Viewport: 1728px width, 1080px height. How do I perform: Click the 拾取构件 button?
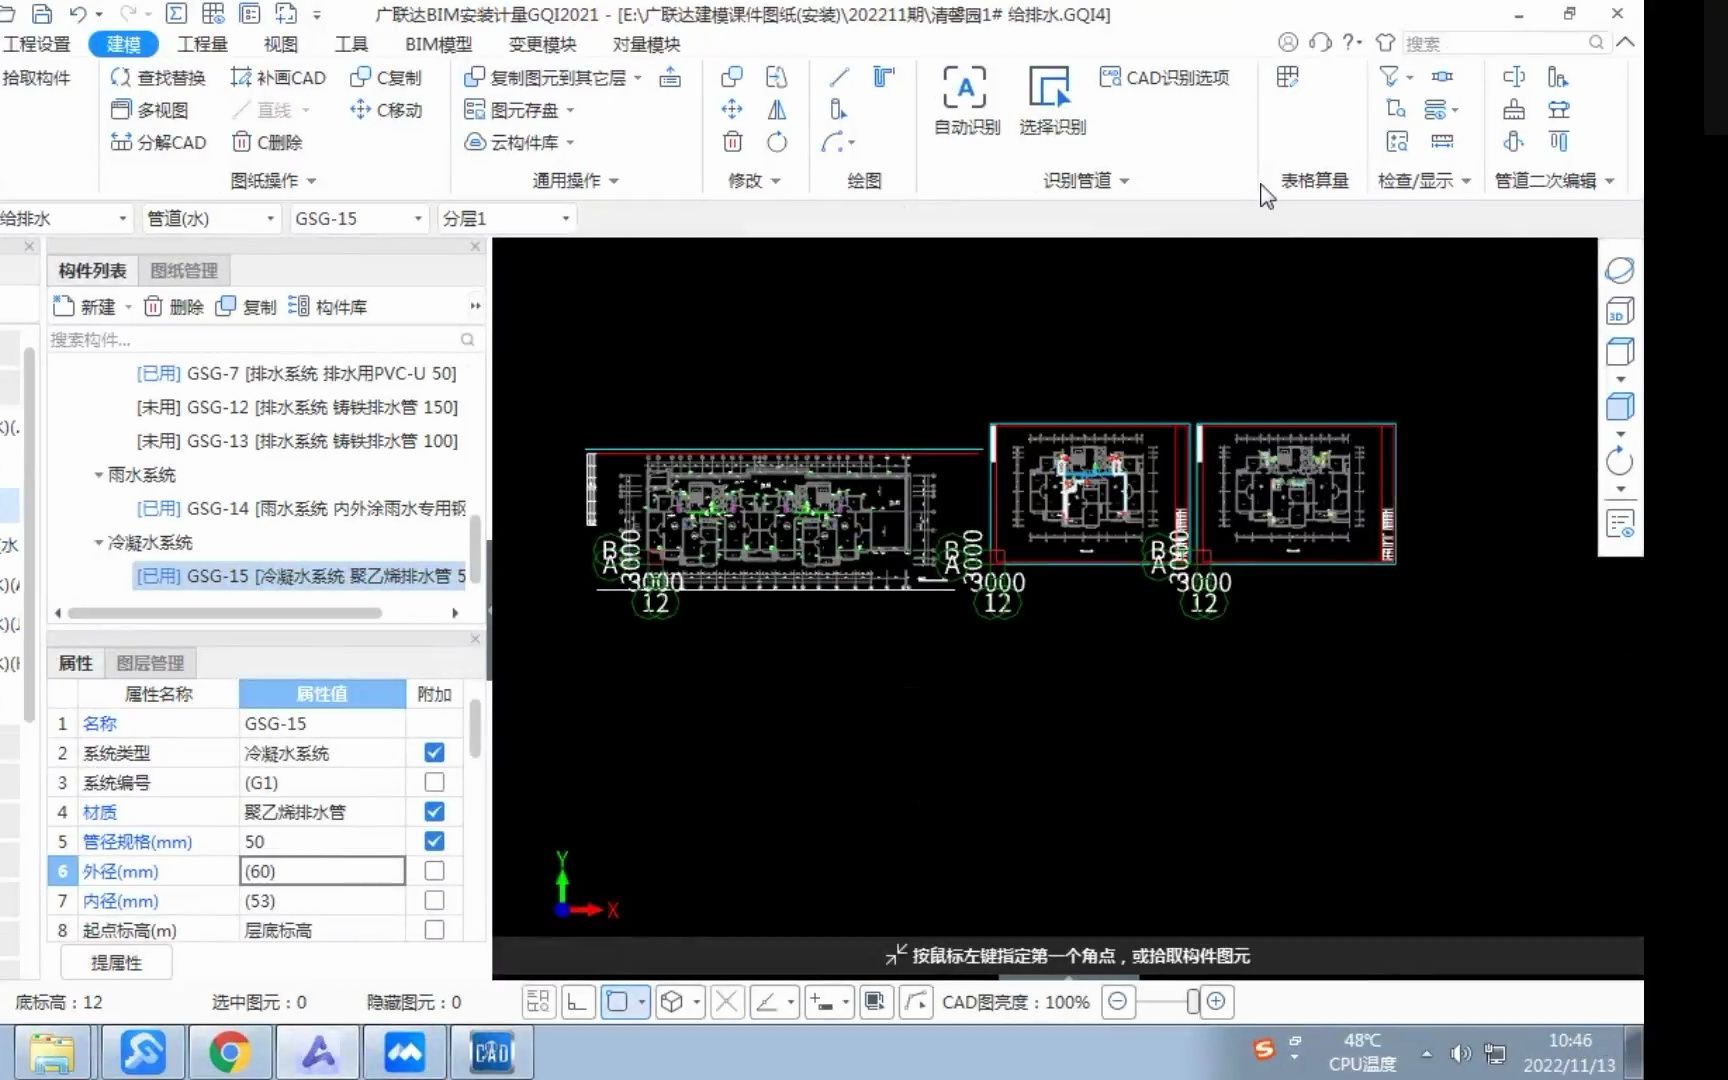36,77
